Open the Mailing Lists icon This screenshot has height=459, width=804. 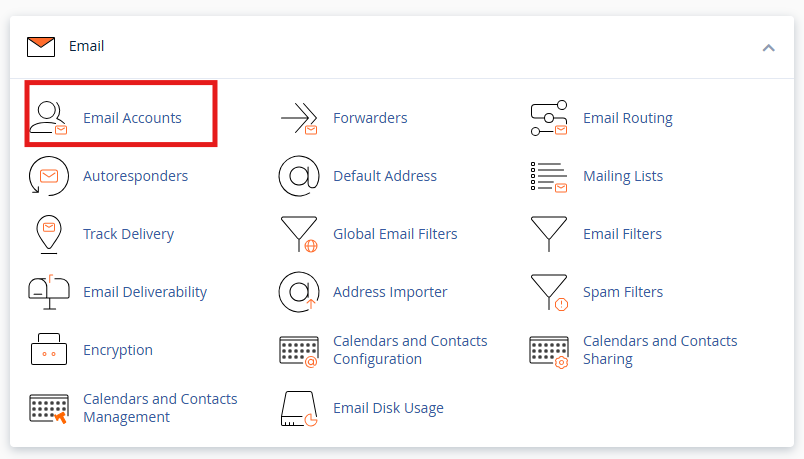pos(548,176)
